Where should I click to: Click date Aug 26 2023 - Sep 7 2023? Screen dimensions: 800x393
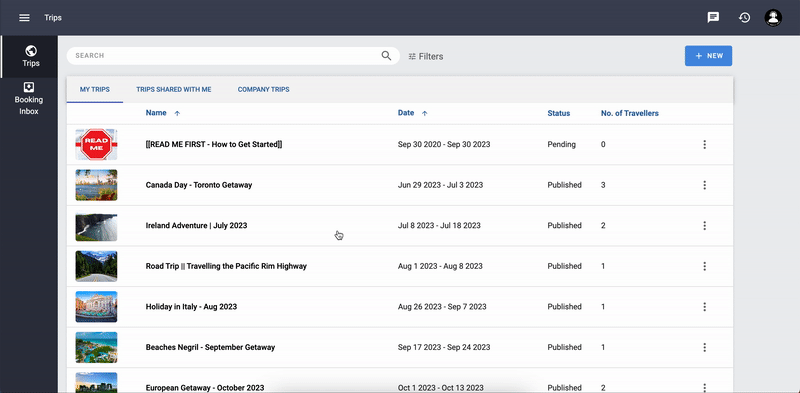(442, 307)
